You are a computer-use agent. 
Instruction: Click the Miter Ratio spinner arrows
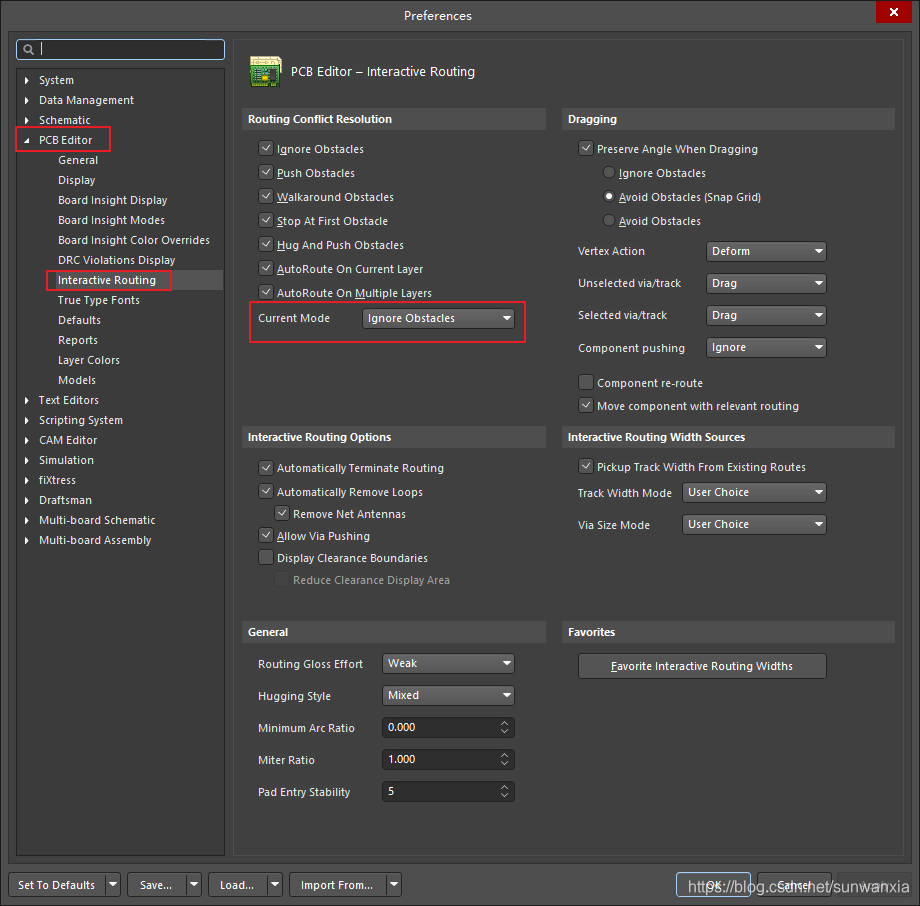pos(505,759)
